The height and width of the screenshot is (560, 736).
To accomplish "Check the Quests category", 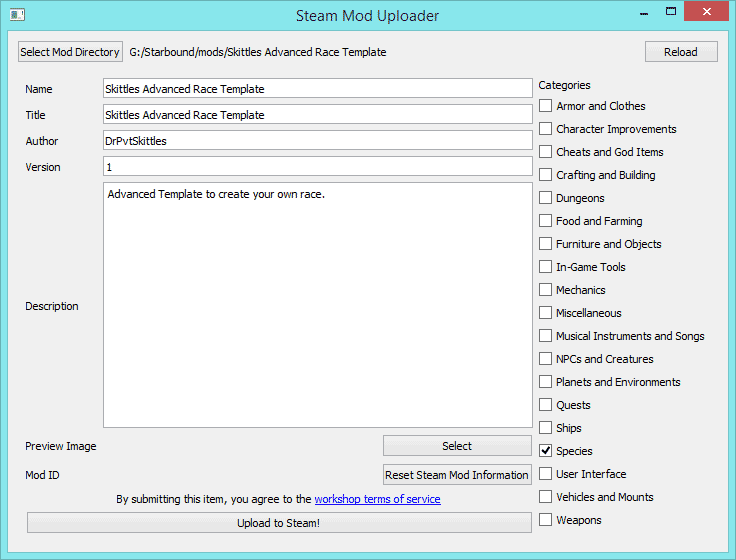I will (x=545, y=405).
